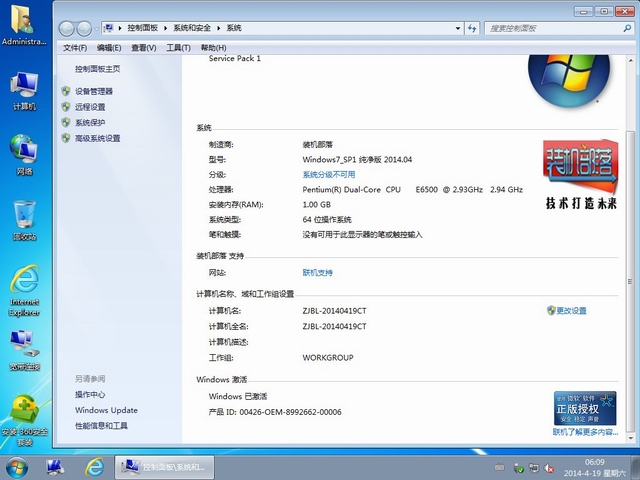The width and height of the screenshot is (640, 480).
Task: Click inside the 搜索控制面板 search box
Action: [x=554, y=28]
